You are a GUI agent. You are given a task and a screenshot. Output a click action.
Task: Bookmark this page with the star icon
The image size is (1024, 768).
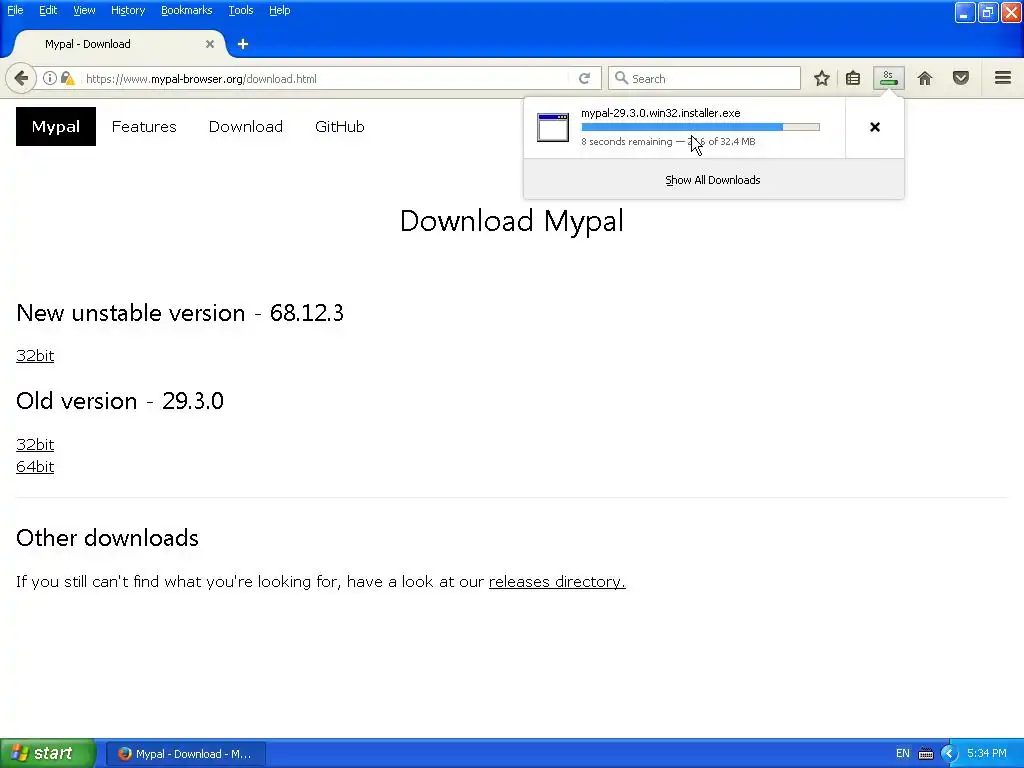[x=822, y=78]
